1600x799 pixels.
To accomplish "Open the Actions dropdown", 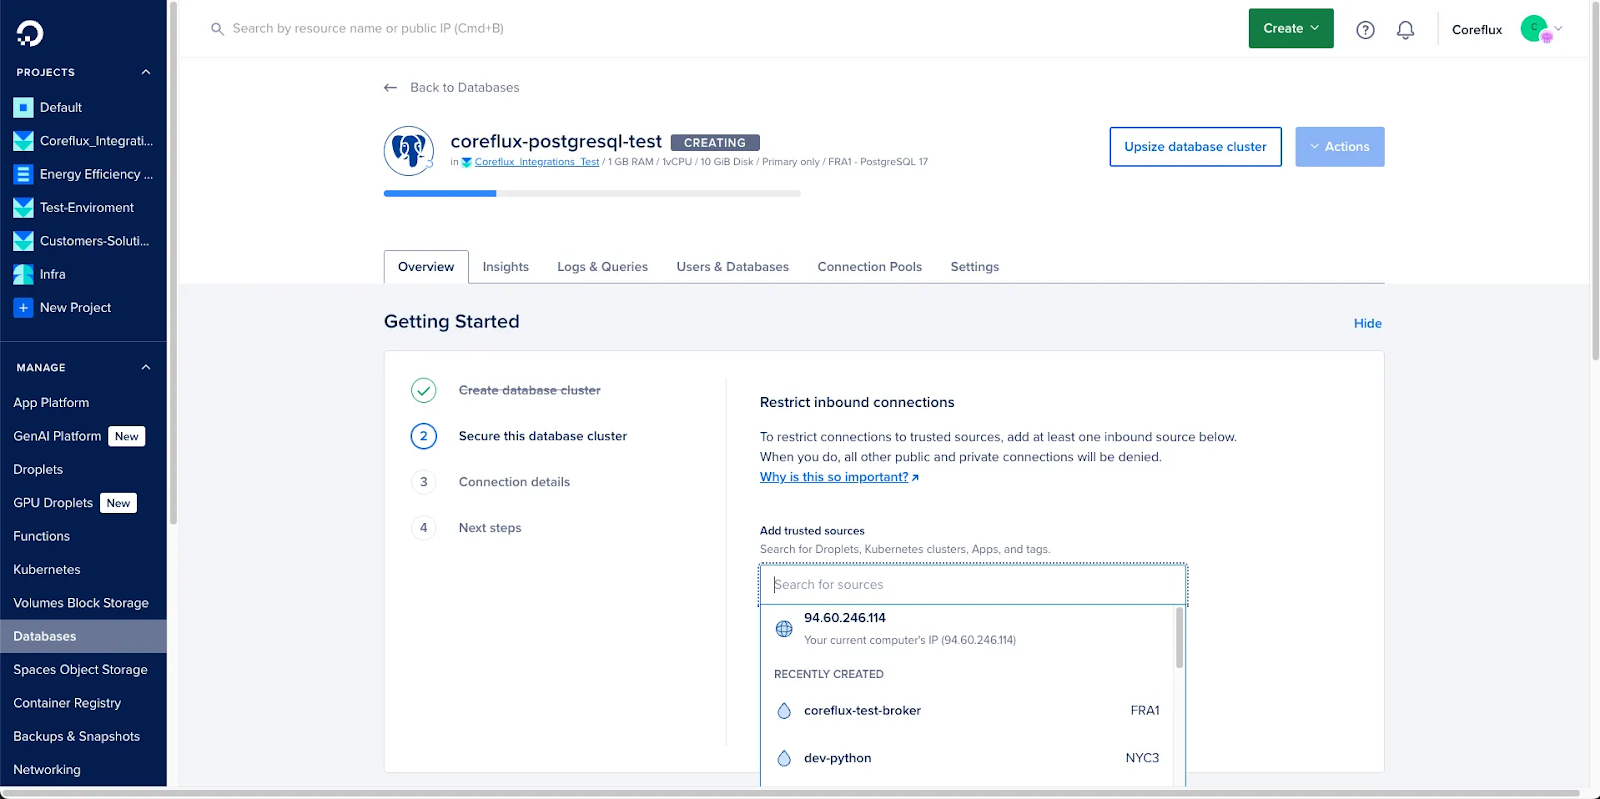I will point(1340,147).
